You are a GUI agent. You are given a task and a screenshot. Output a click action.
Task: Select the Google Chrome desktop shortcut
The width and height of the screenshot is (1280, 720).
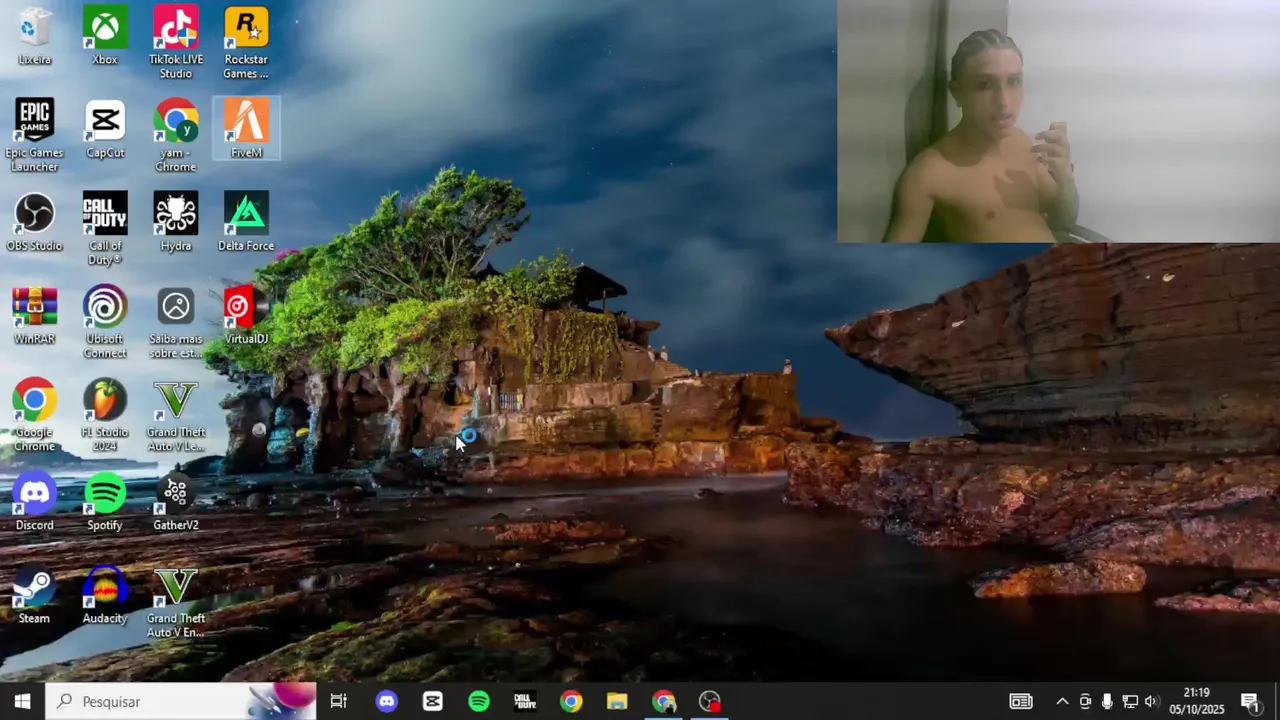click(34, 415)
